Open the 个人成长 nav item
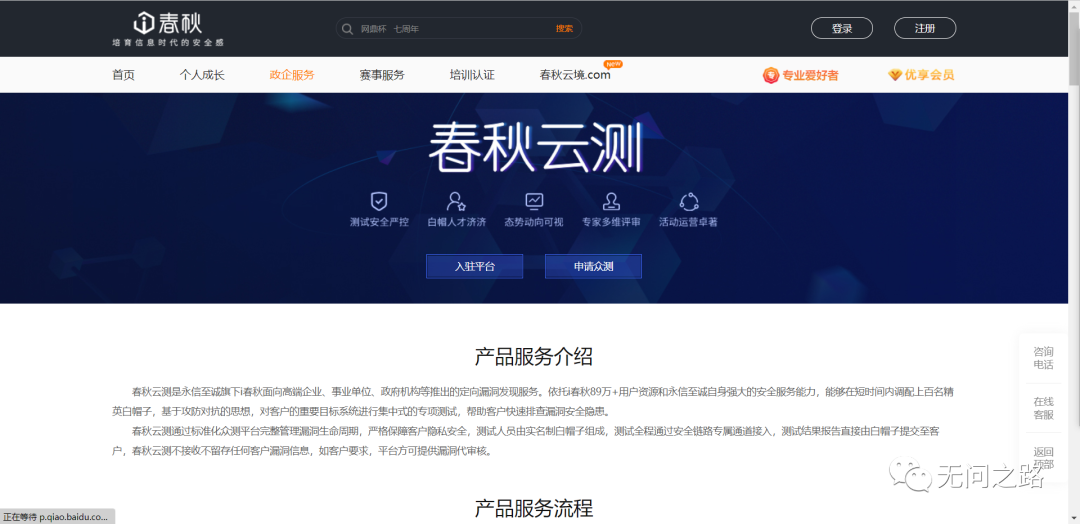Viewport: 1080px width, 524px height. [202, 75]
